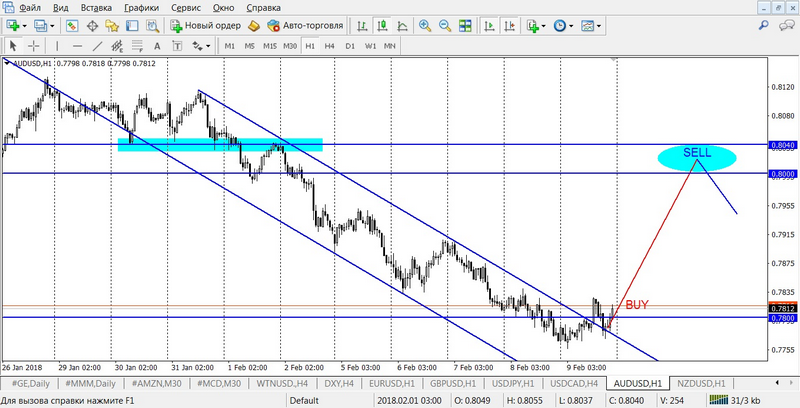The height and width of the screenshot is (408, 800).
Task: Select the Trendline drawing tool
Action: coord(96,46)
